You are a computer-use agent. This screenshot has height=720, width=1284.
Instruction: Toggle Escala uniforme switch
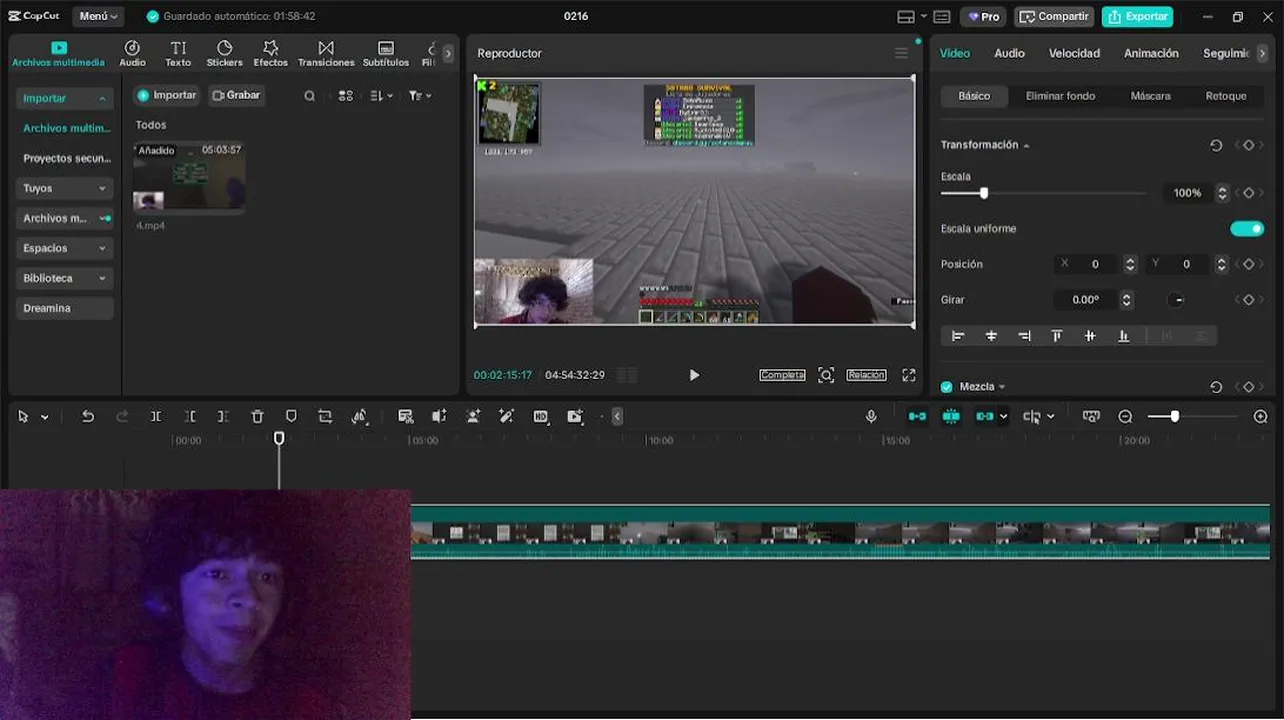coord(1247,229)
